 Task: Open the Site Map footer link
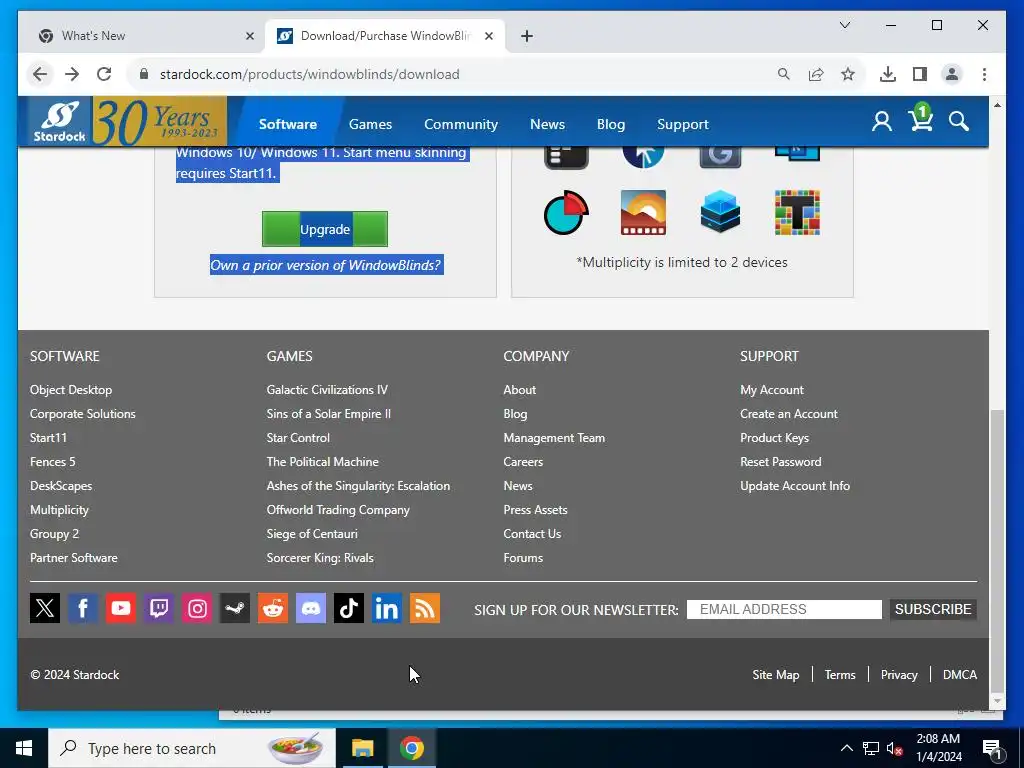tap(775, 675)
